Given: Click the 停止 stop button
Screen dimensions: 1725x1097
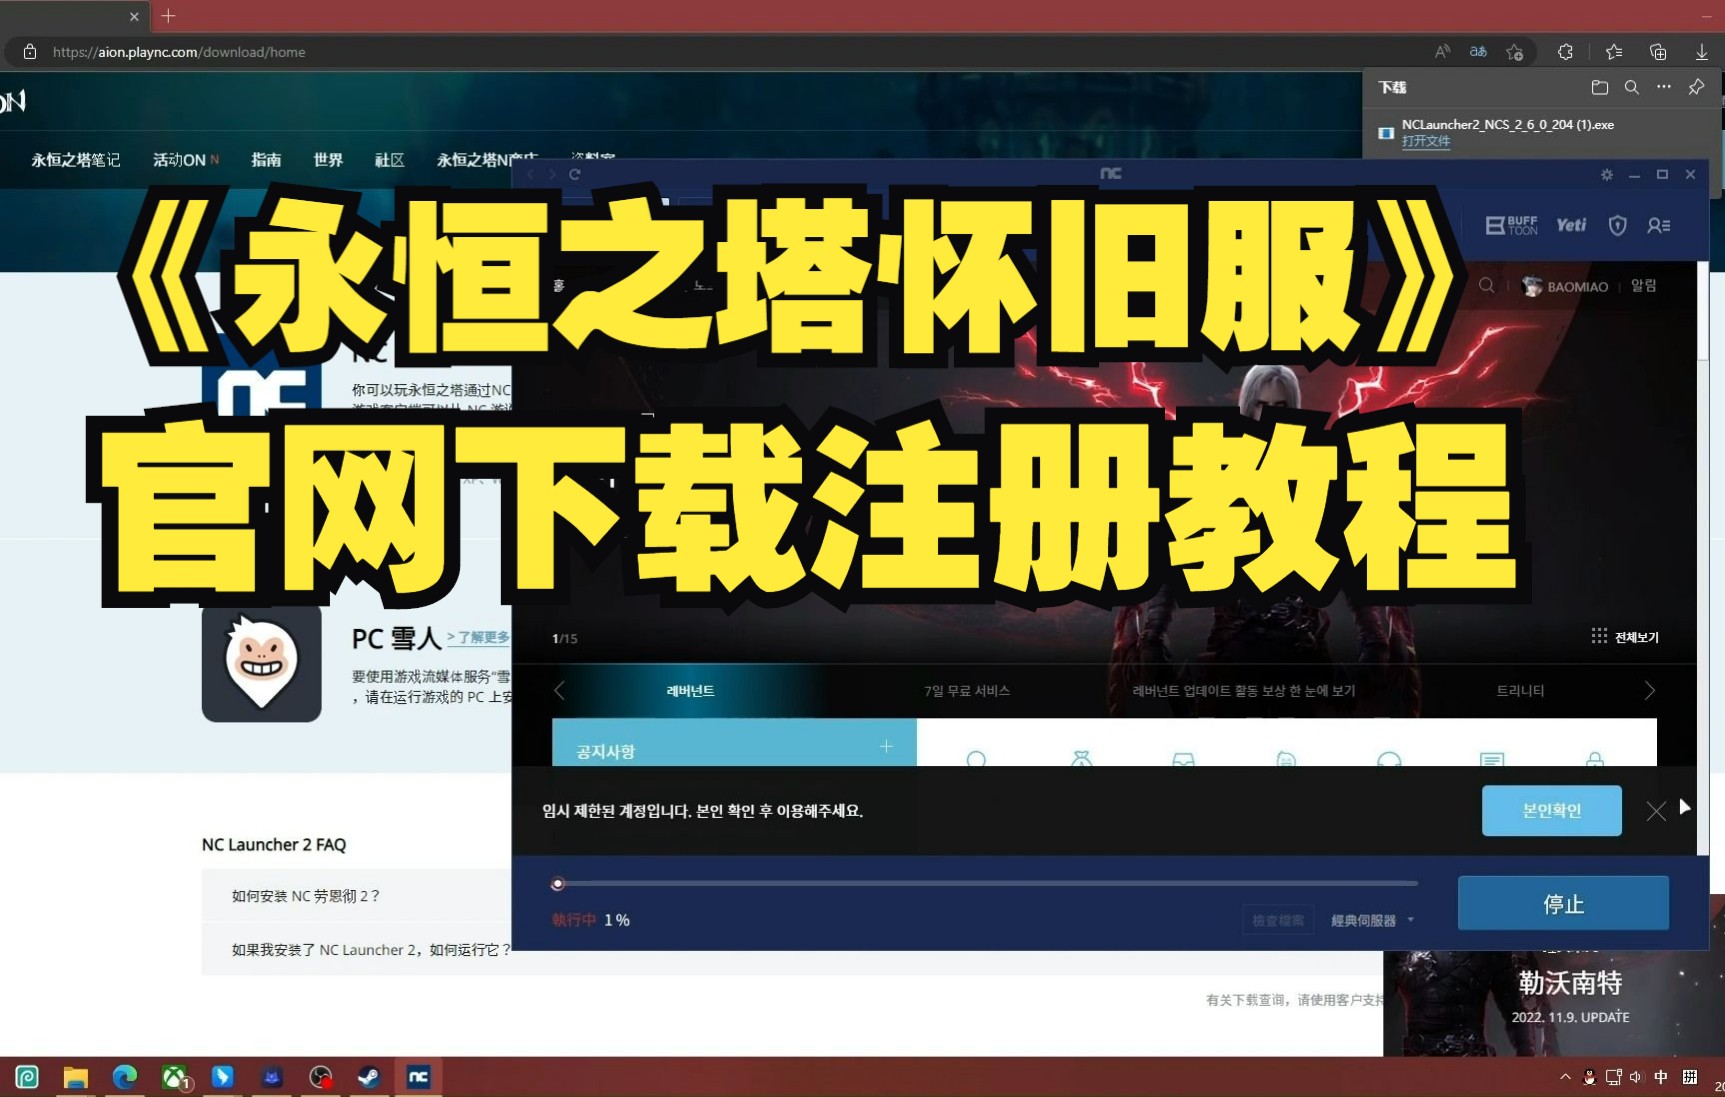Looking at the screenshot, I should coord(1563,903).
